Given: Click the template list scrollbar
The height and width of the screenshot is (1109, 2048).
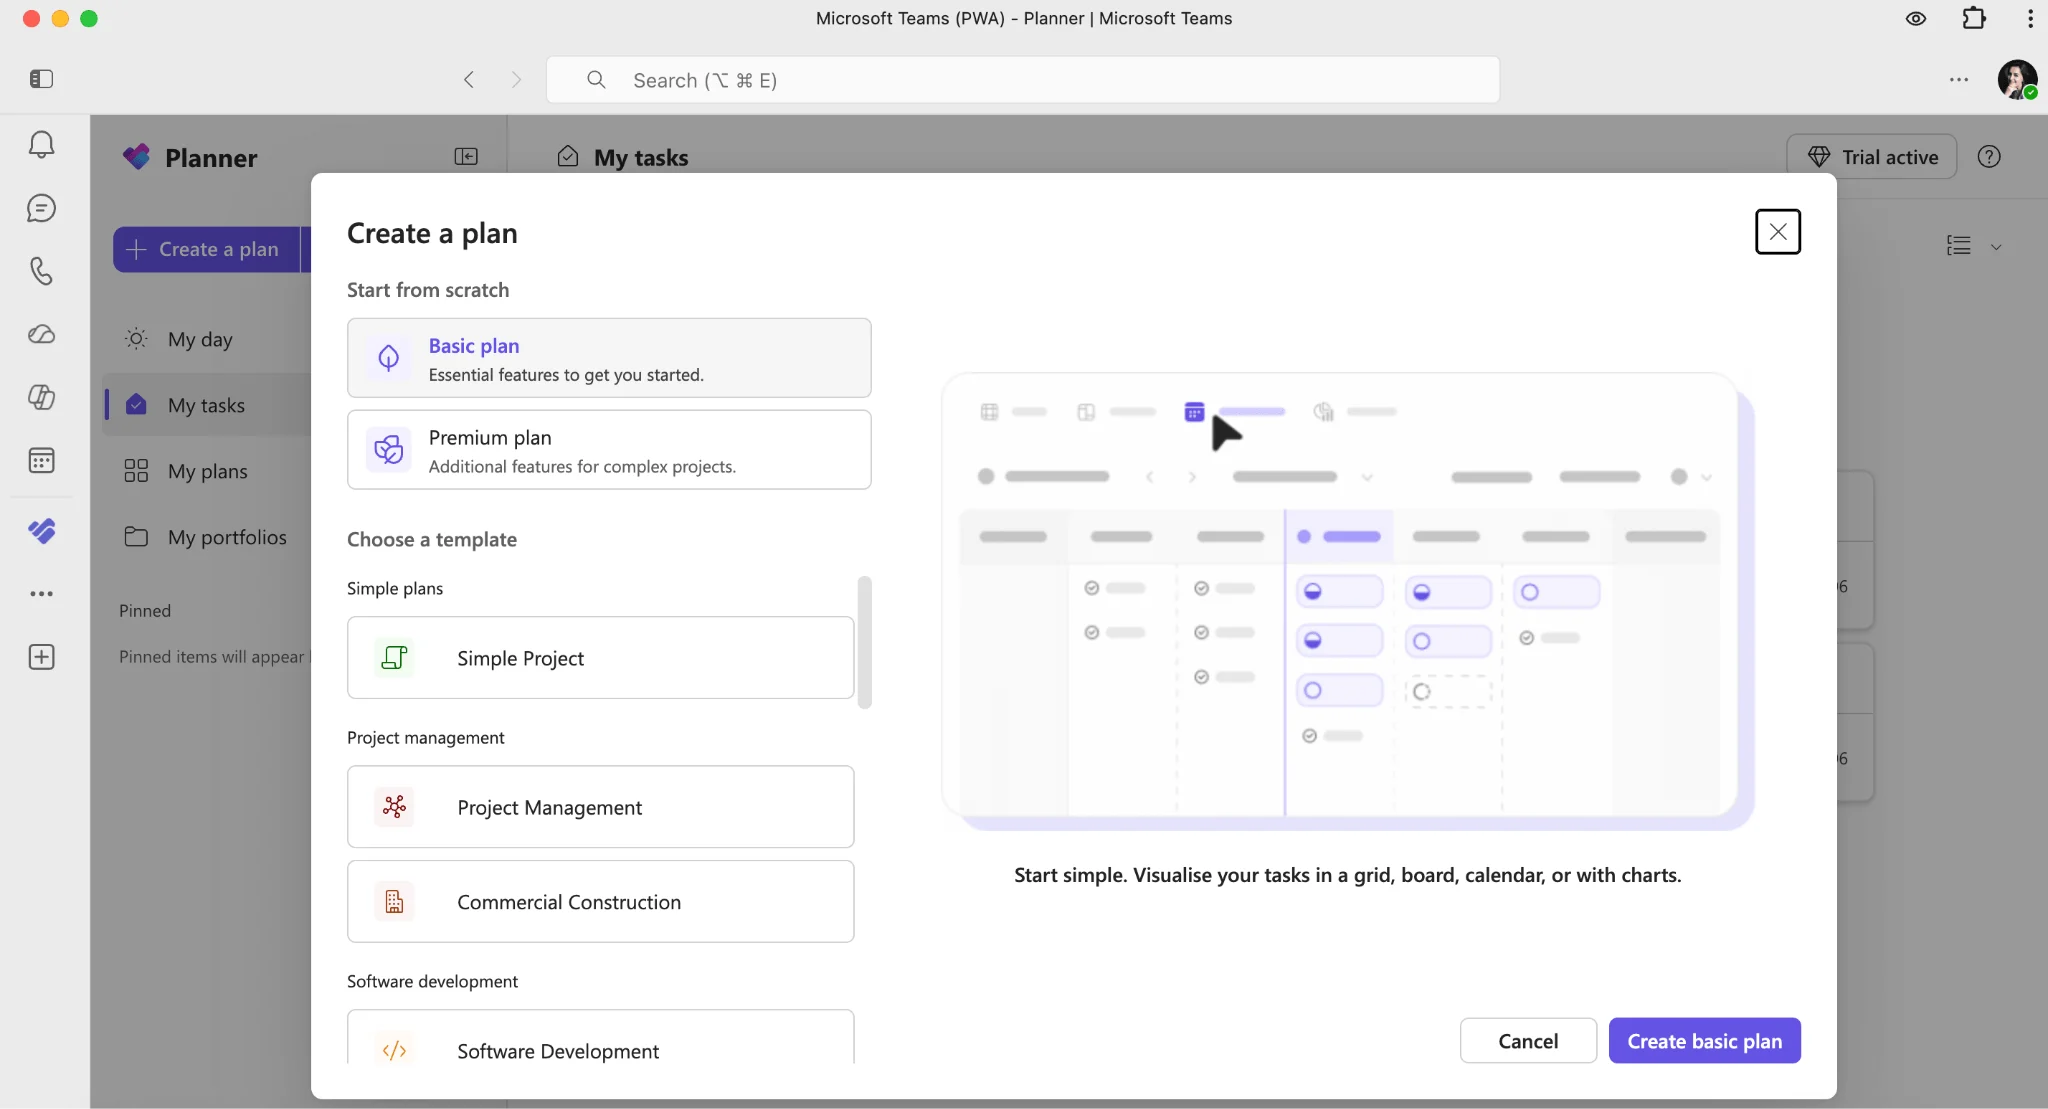Looking at the screenshot, I should click(865, 642).
